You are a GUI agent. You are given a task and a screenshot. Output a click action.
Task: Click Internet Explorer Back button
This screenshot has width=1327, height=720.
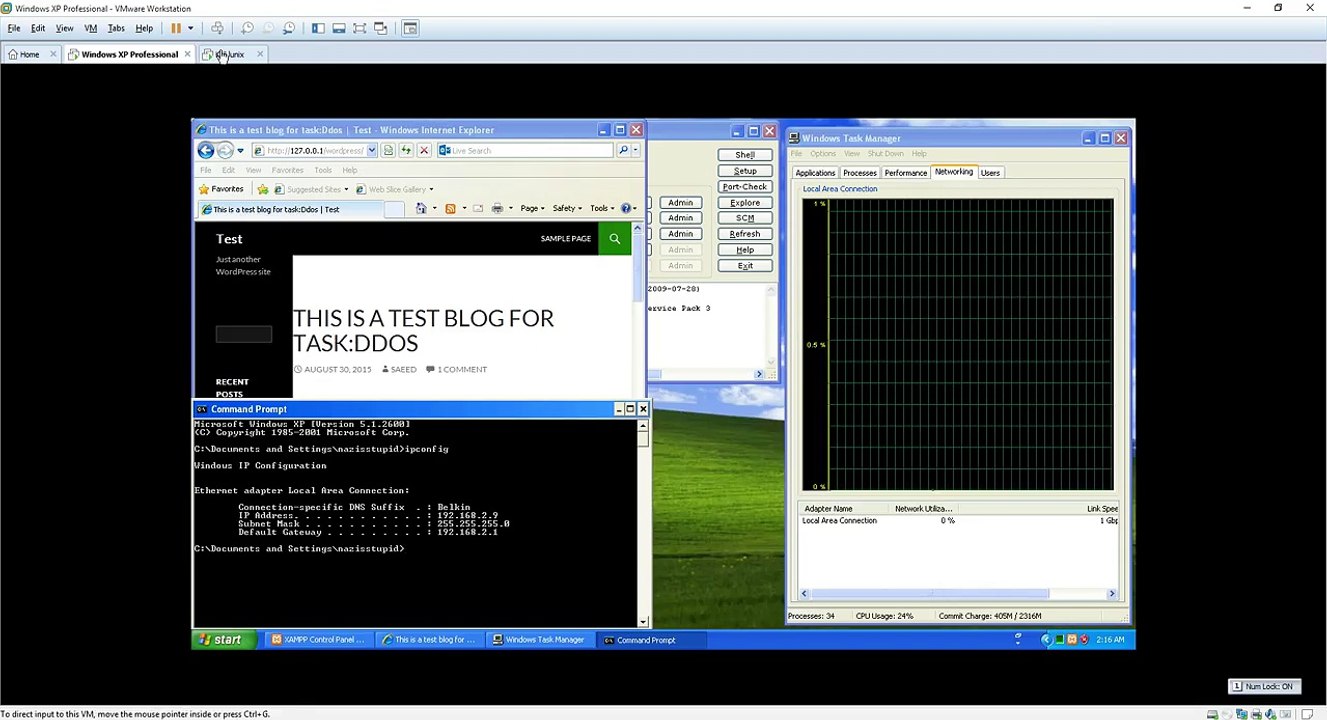point(206,150)
